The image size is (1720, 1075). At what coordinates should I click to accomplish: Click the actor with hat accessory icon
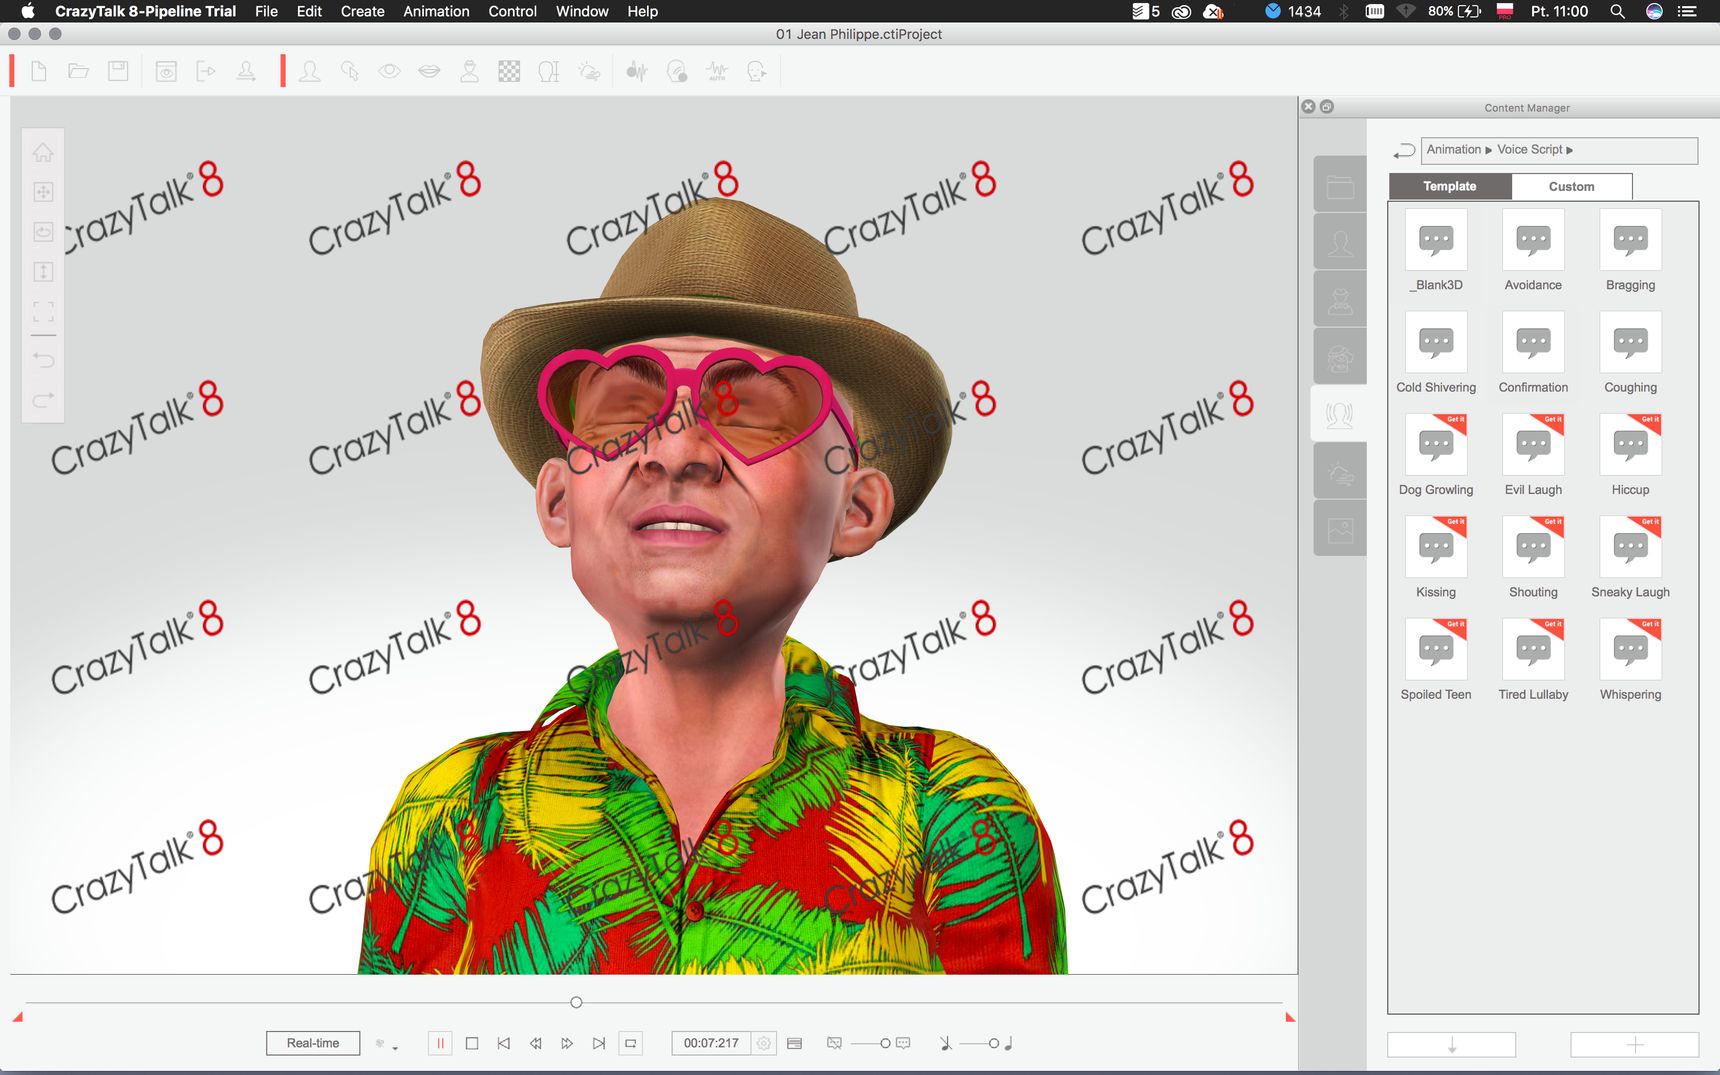point(469,71)
